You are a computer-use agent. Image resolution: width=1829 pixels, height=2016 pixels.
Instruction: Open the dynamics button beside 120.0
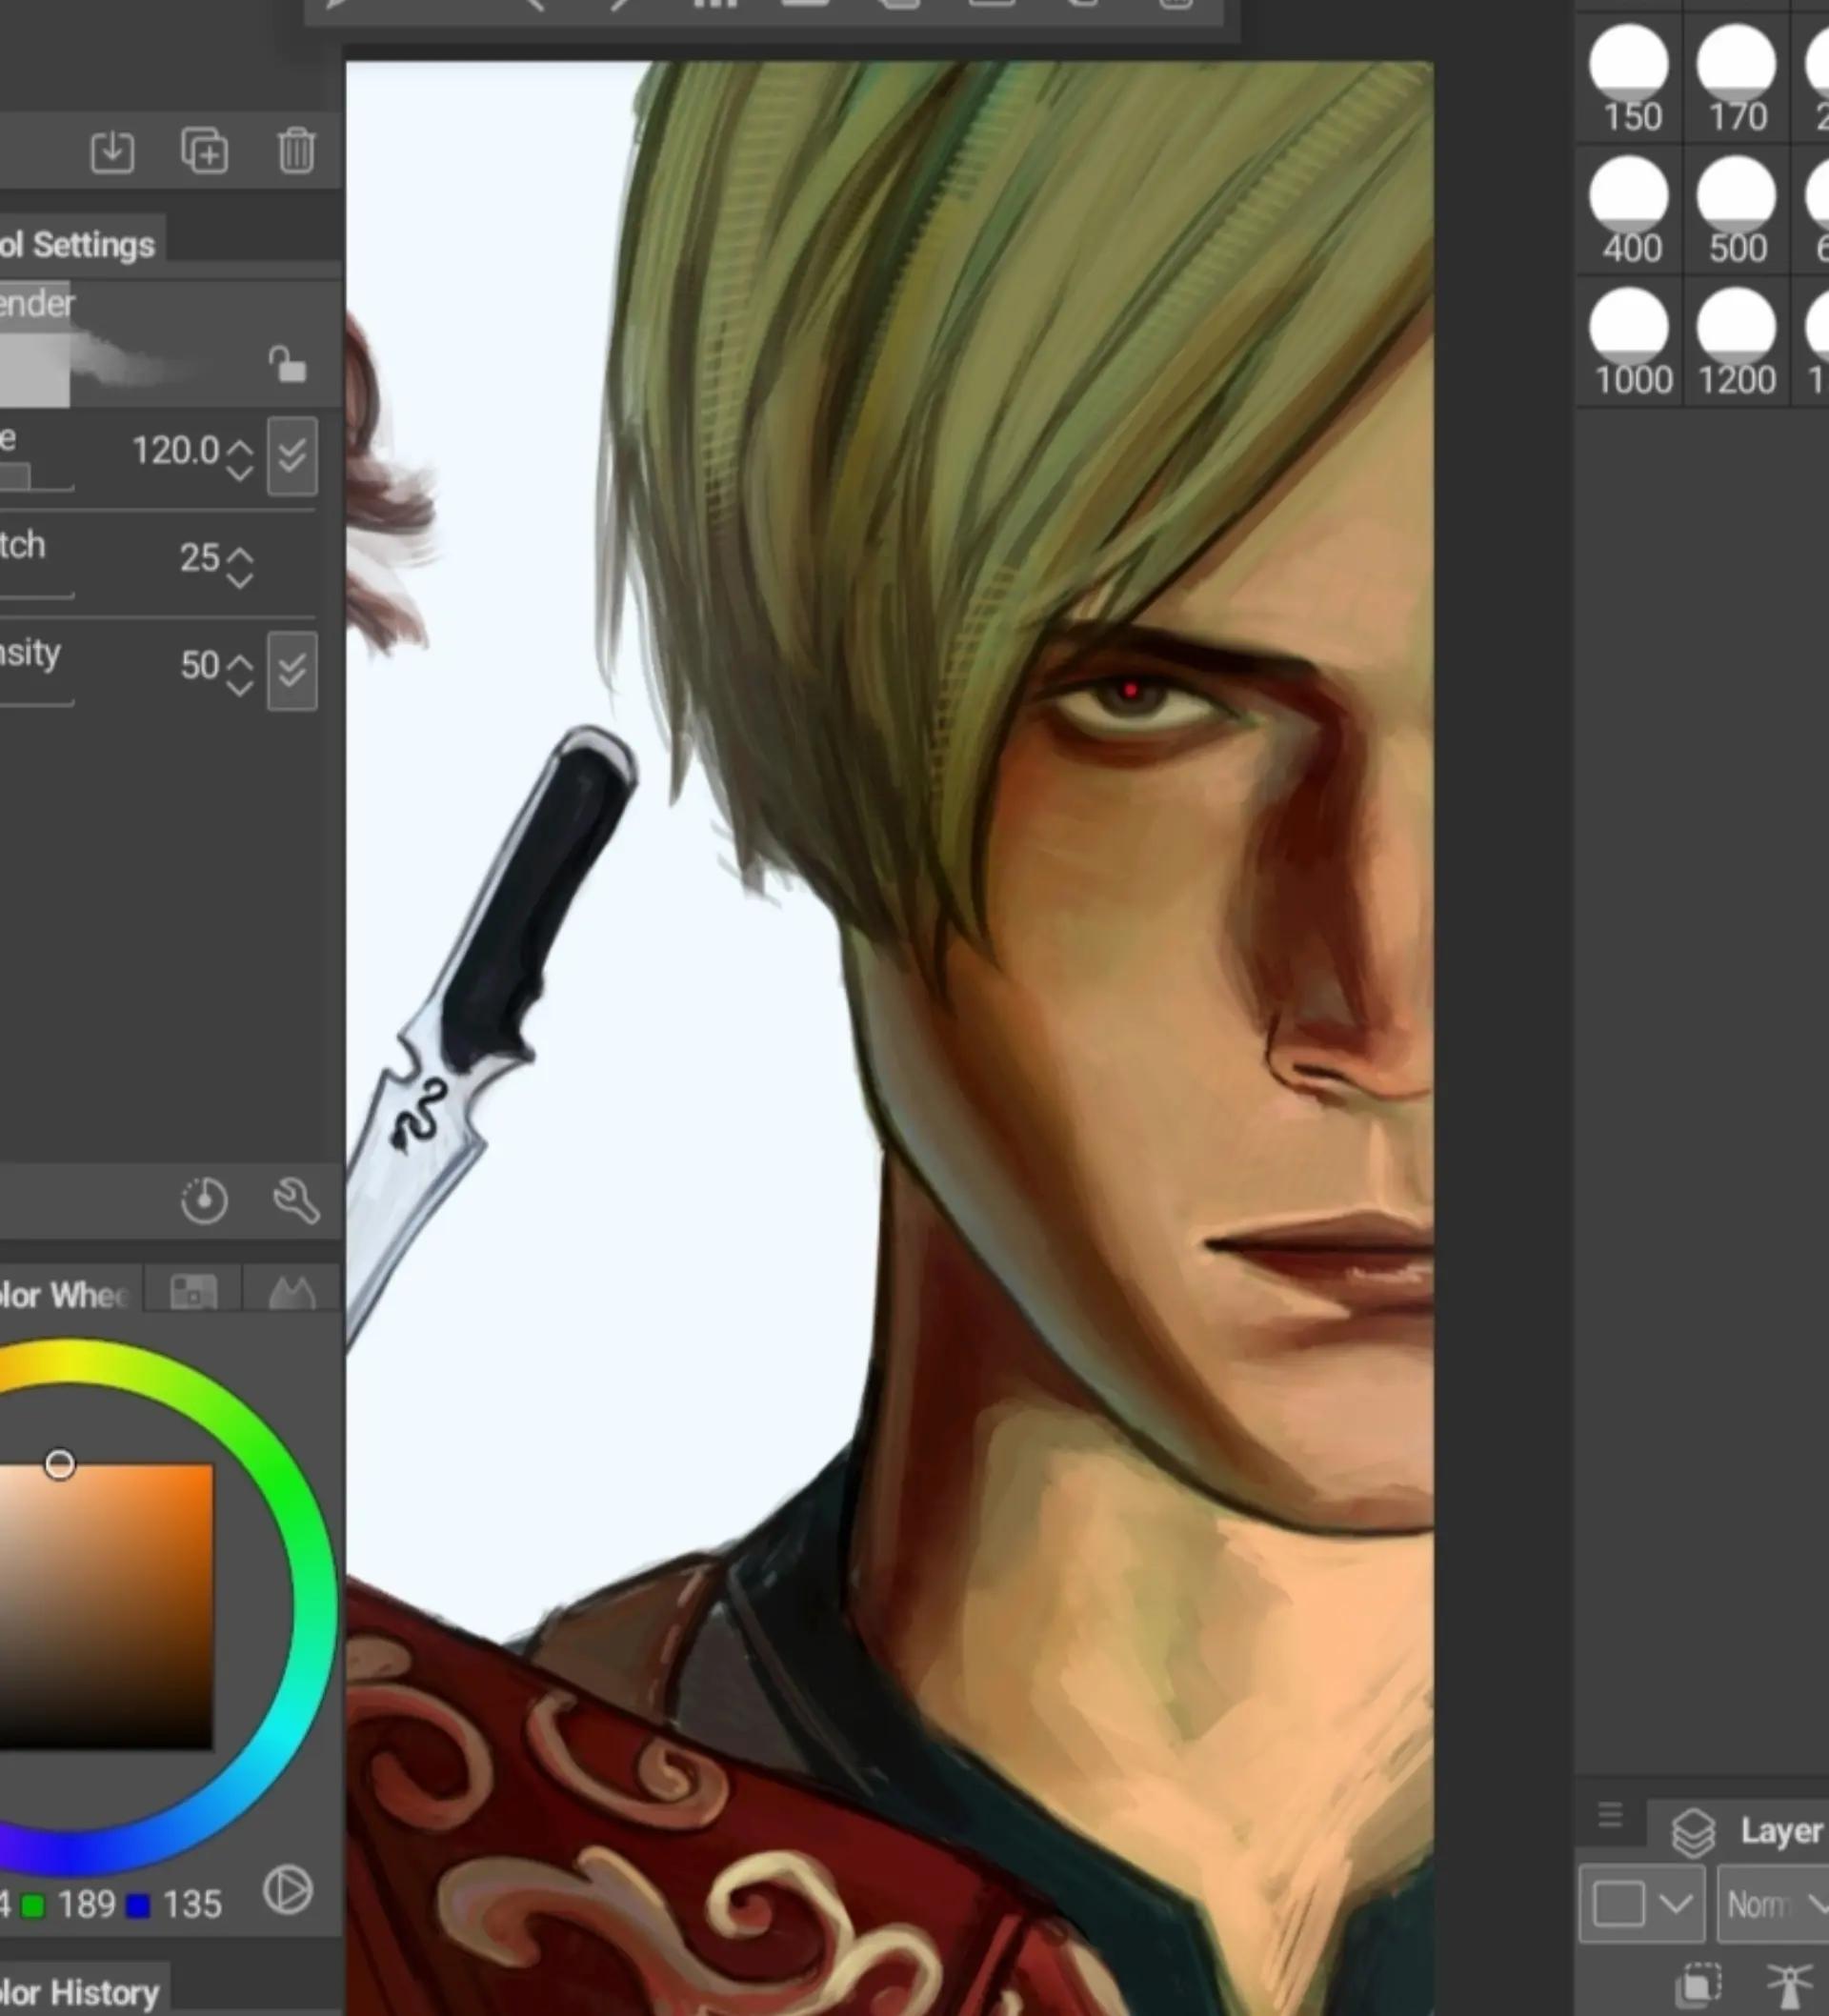[x=292, y=457]
